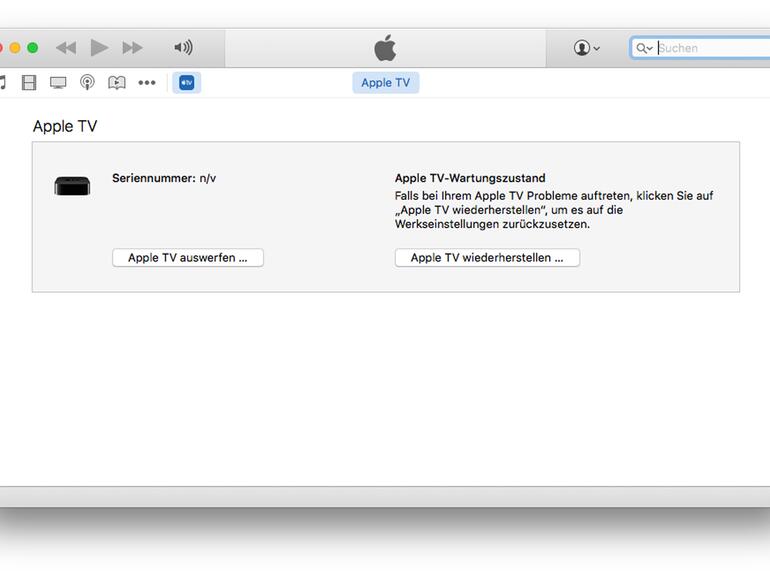Viewport: 770px width, 578px height.
Task: Click the volume speaker icon
Action: click(183, 48)
